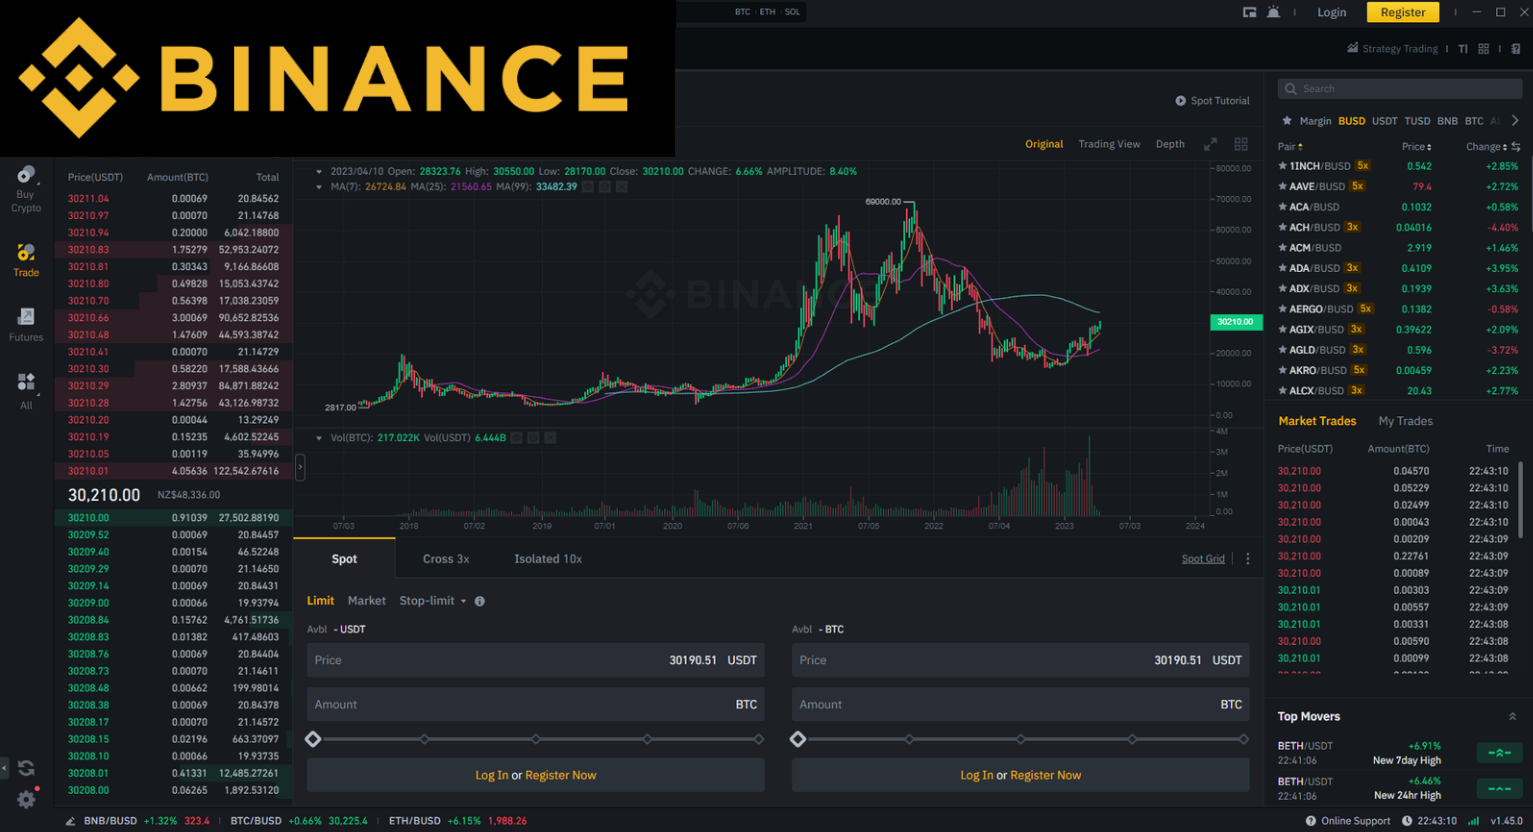
Task: Open the layout grid icon near Strategy Trading
Action: pyautogui.click(x=1484, y=49)
